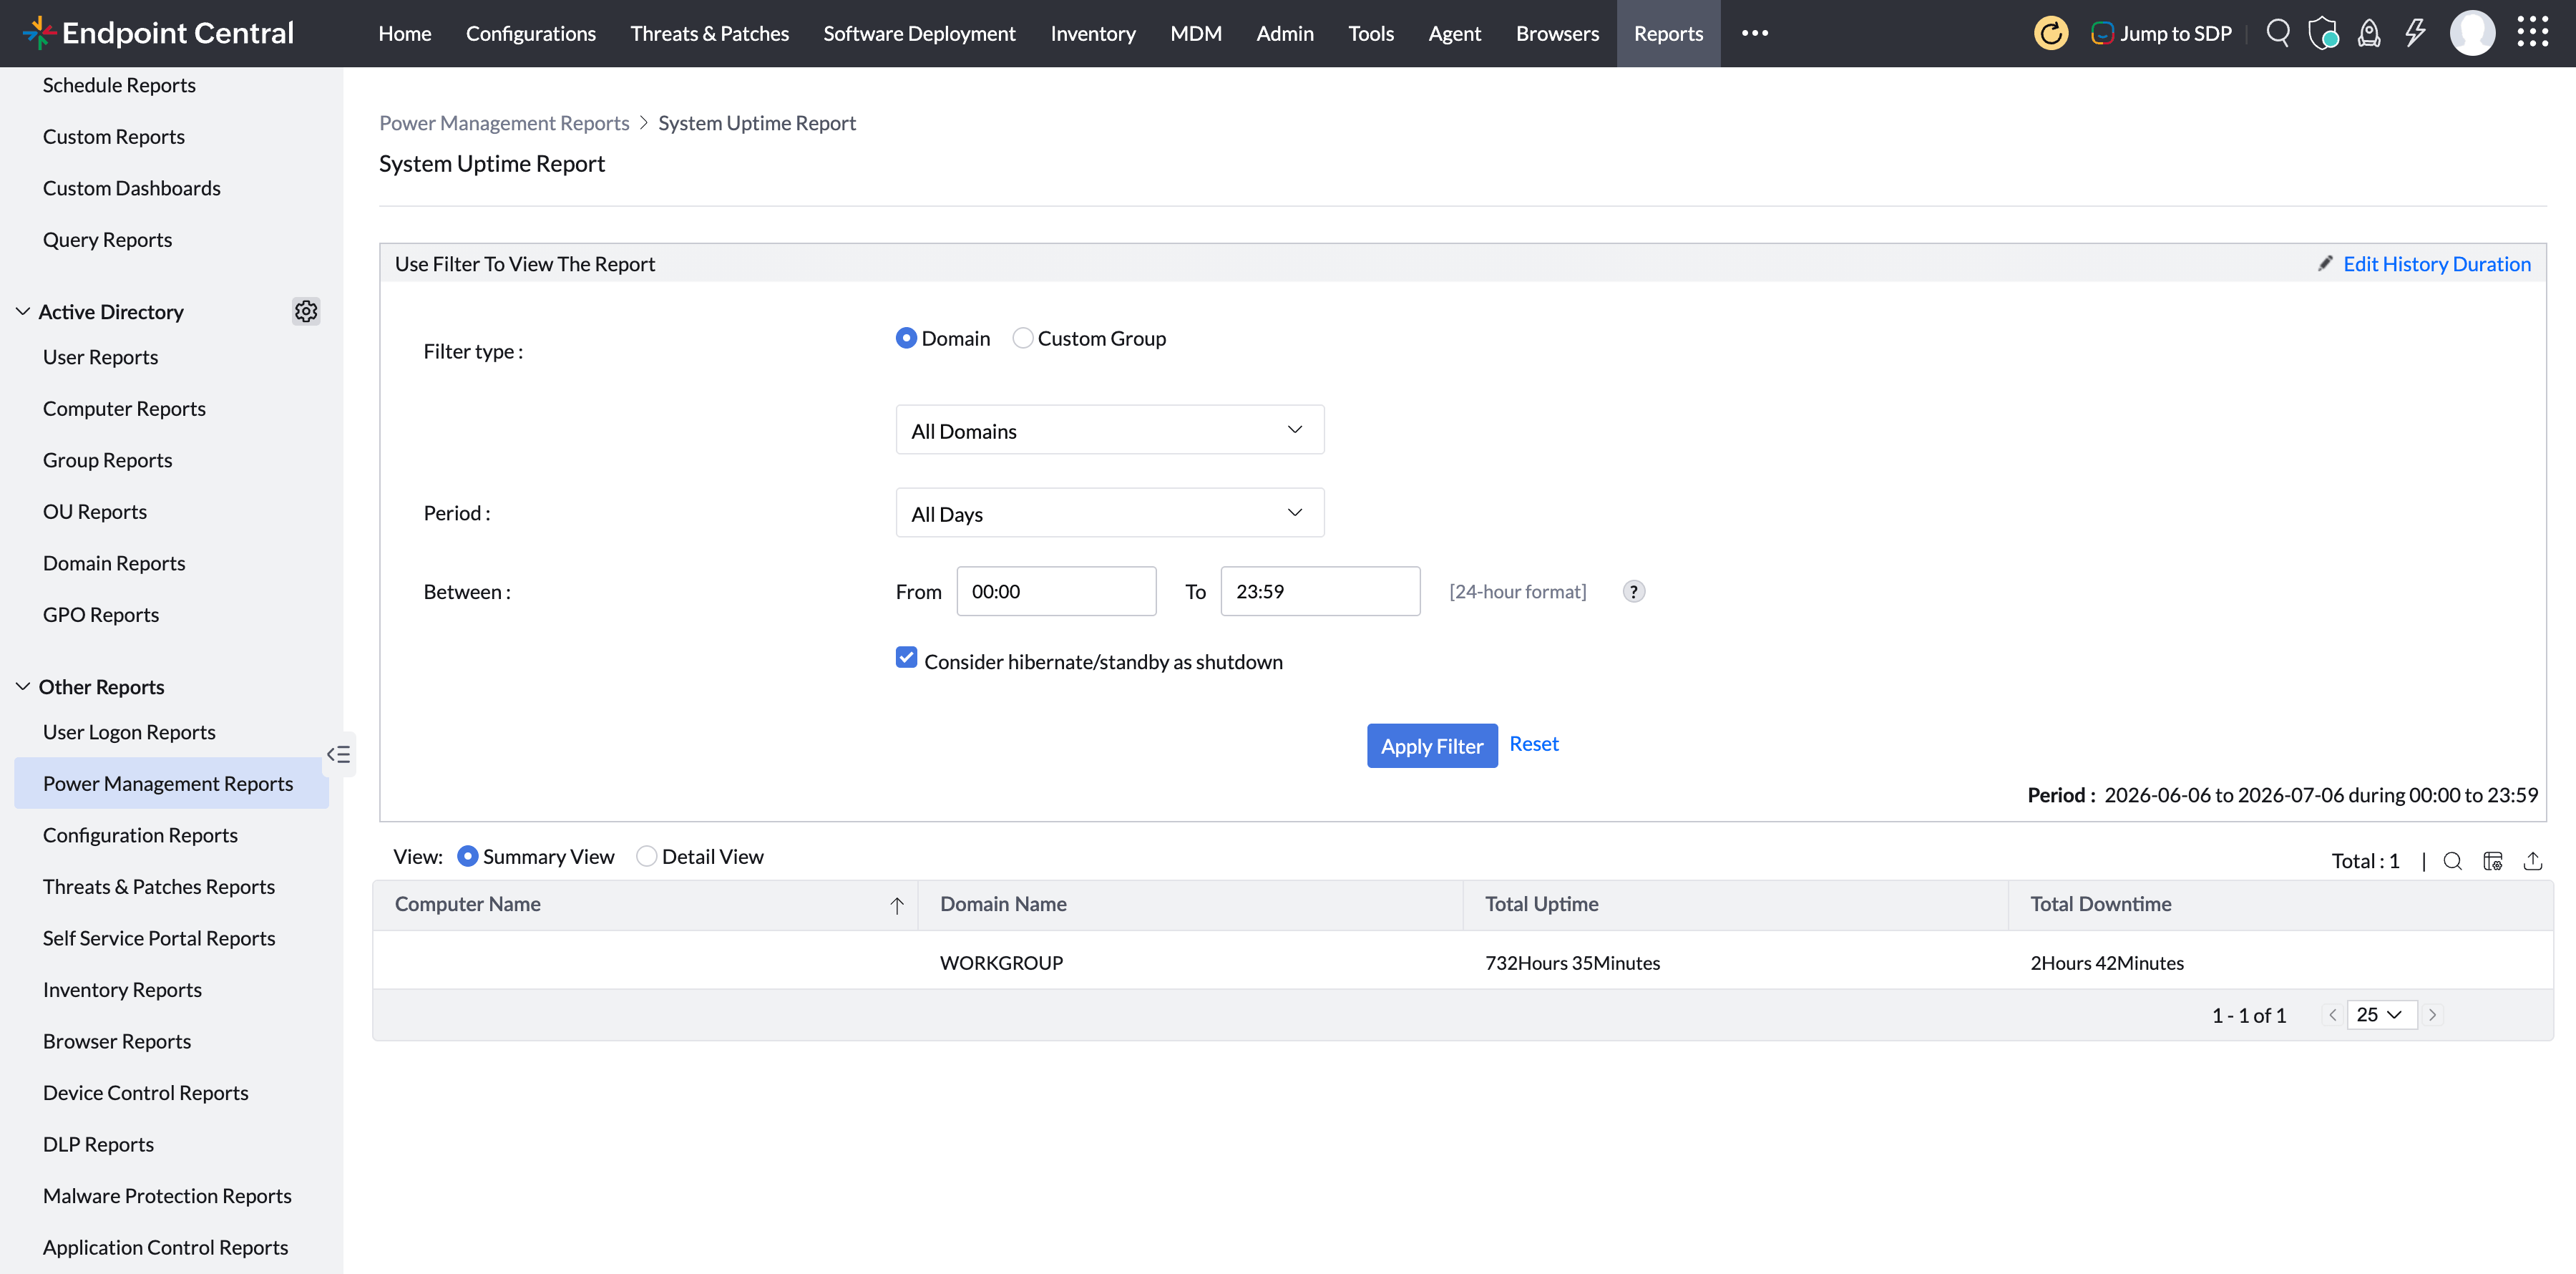Go to previous results page
2576x1274 pixels.
2332,1014
